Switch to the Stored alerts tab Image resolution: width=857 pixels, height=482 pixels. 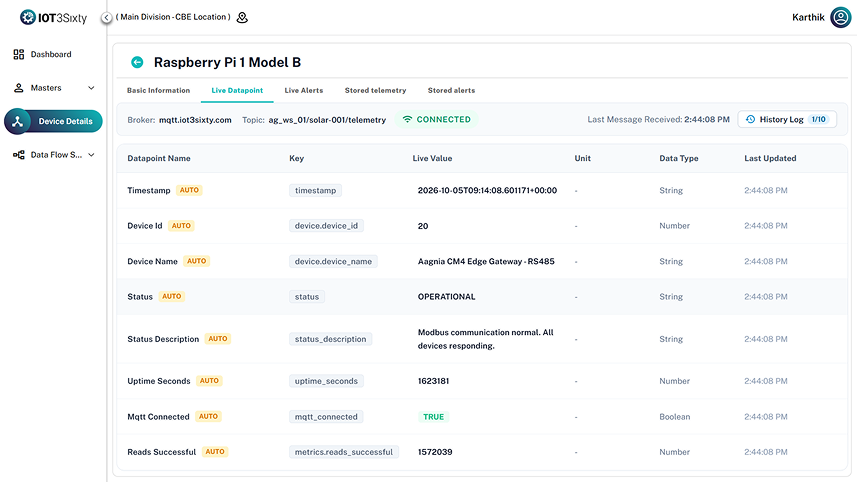click(451, 91)
